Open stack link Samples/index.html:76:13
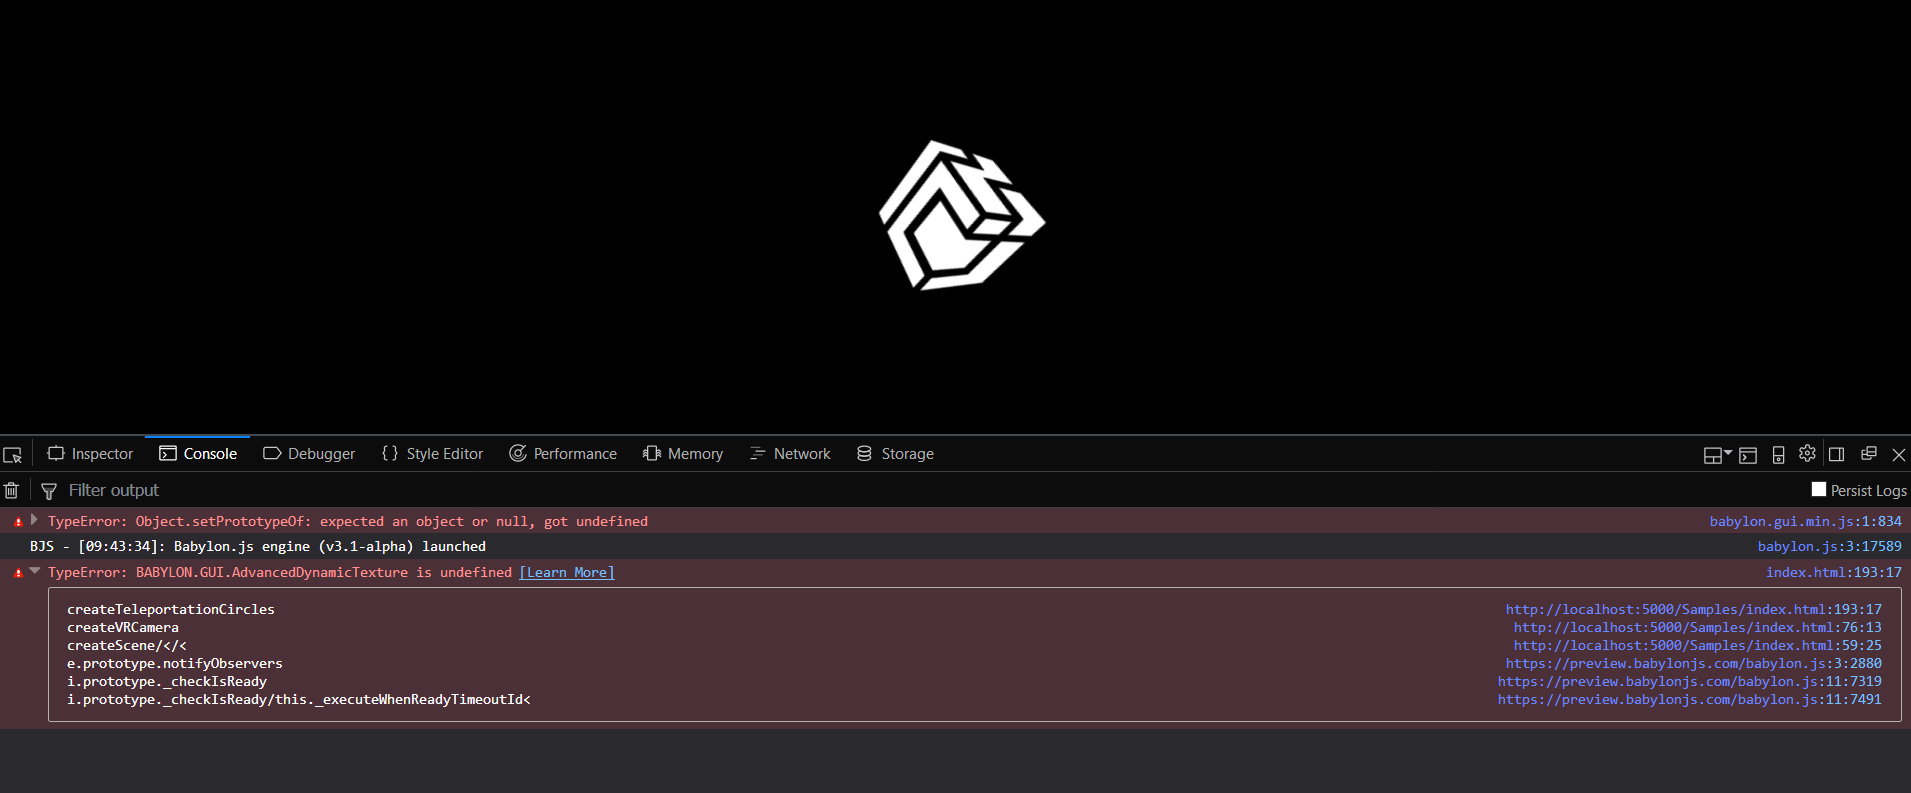 1697,628
